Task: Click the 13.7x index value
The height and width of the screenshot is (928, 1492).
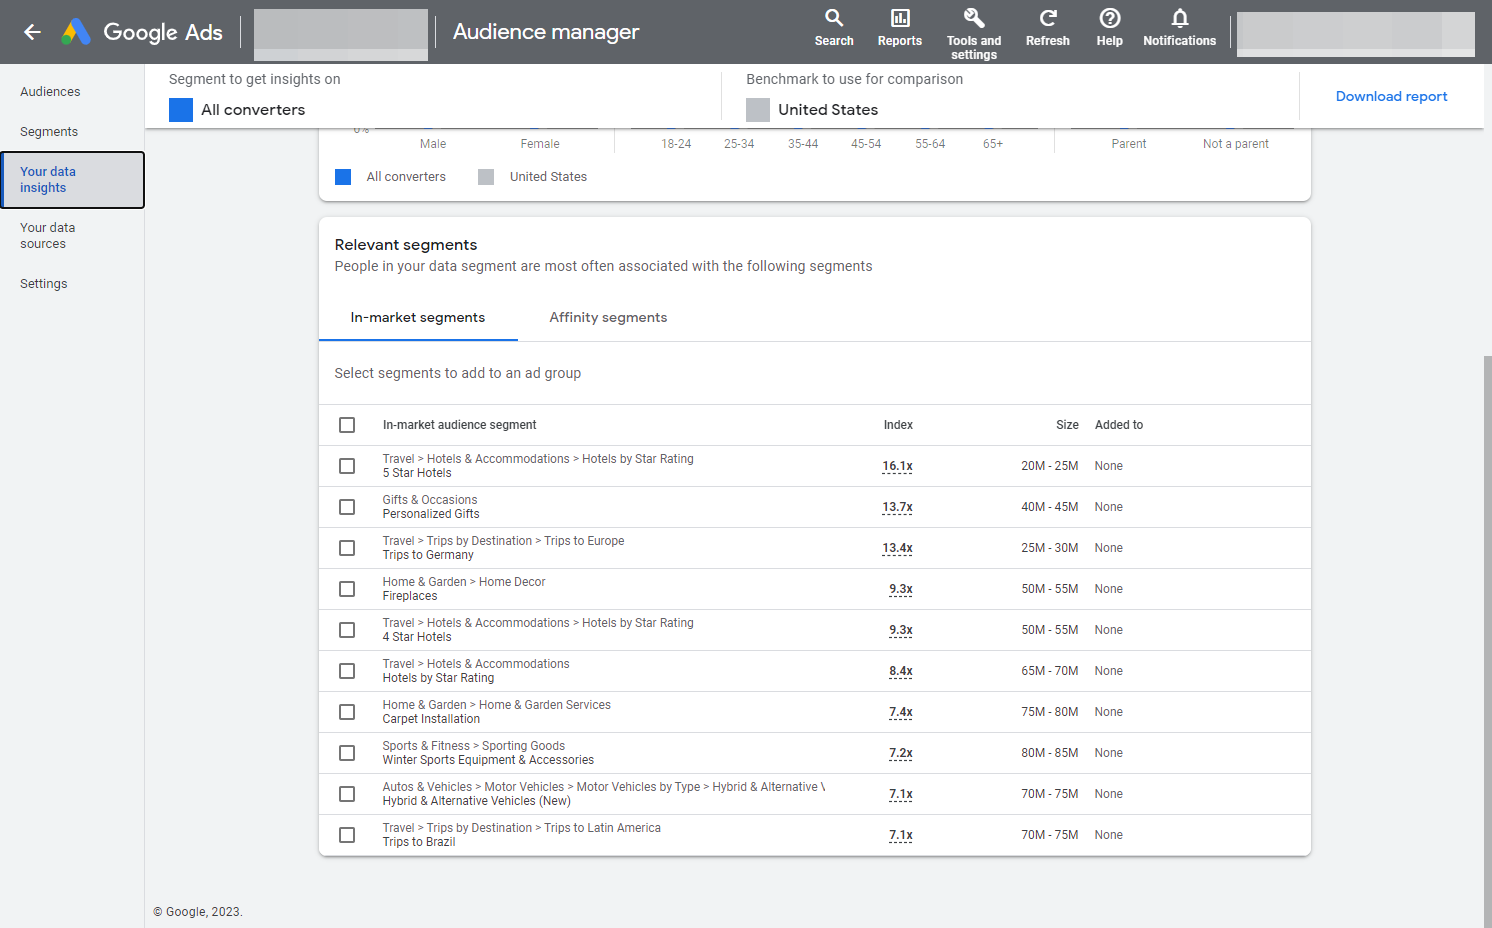Action: 897,507
